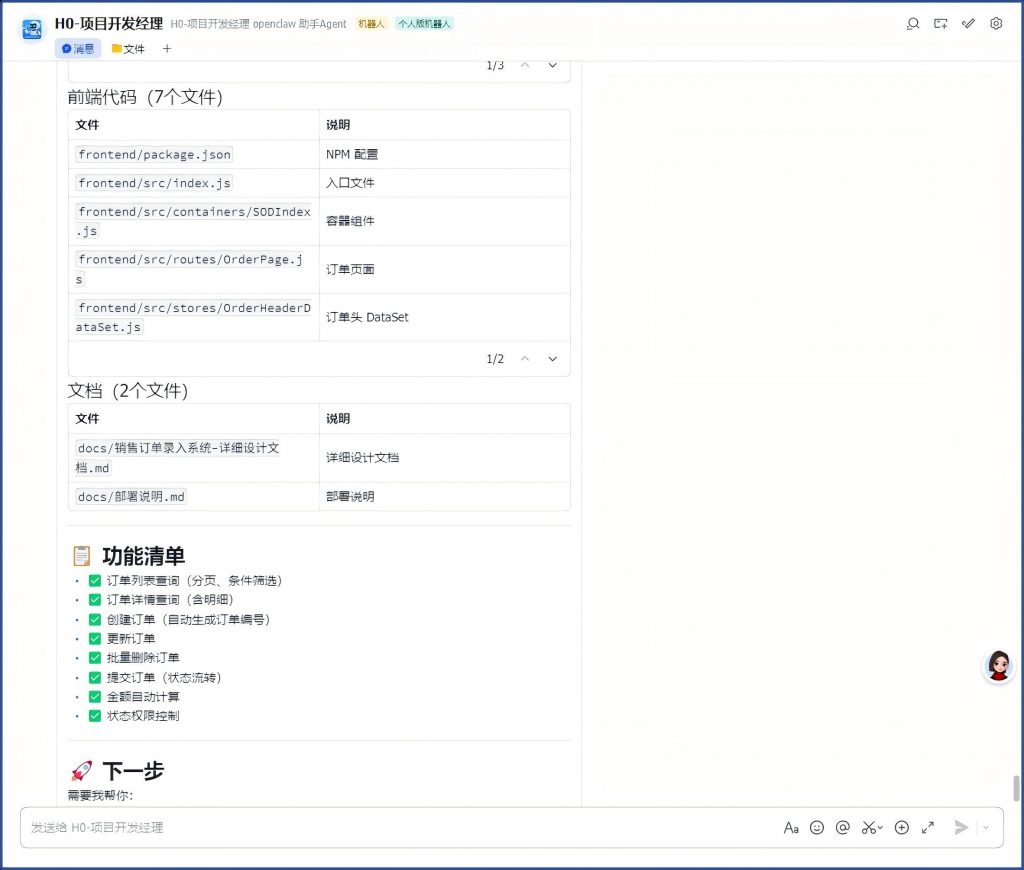Toggle the 批量删除订单 checkbox

tap(95, 658)
